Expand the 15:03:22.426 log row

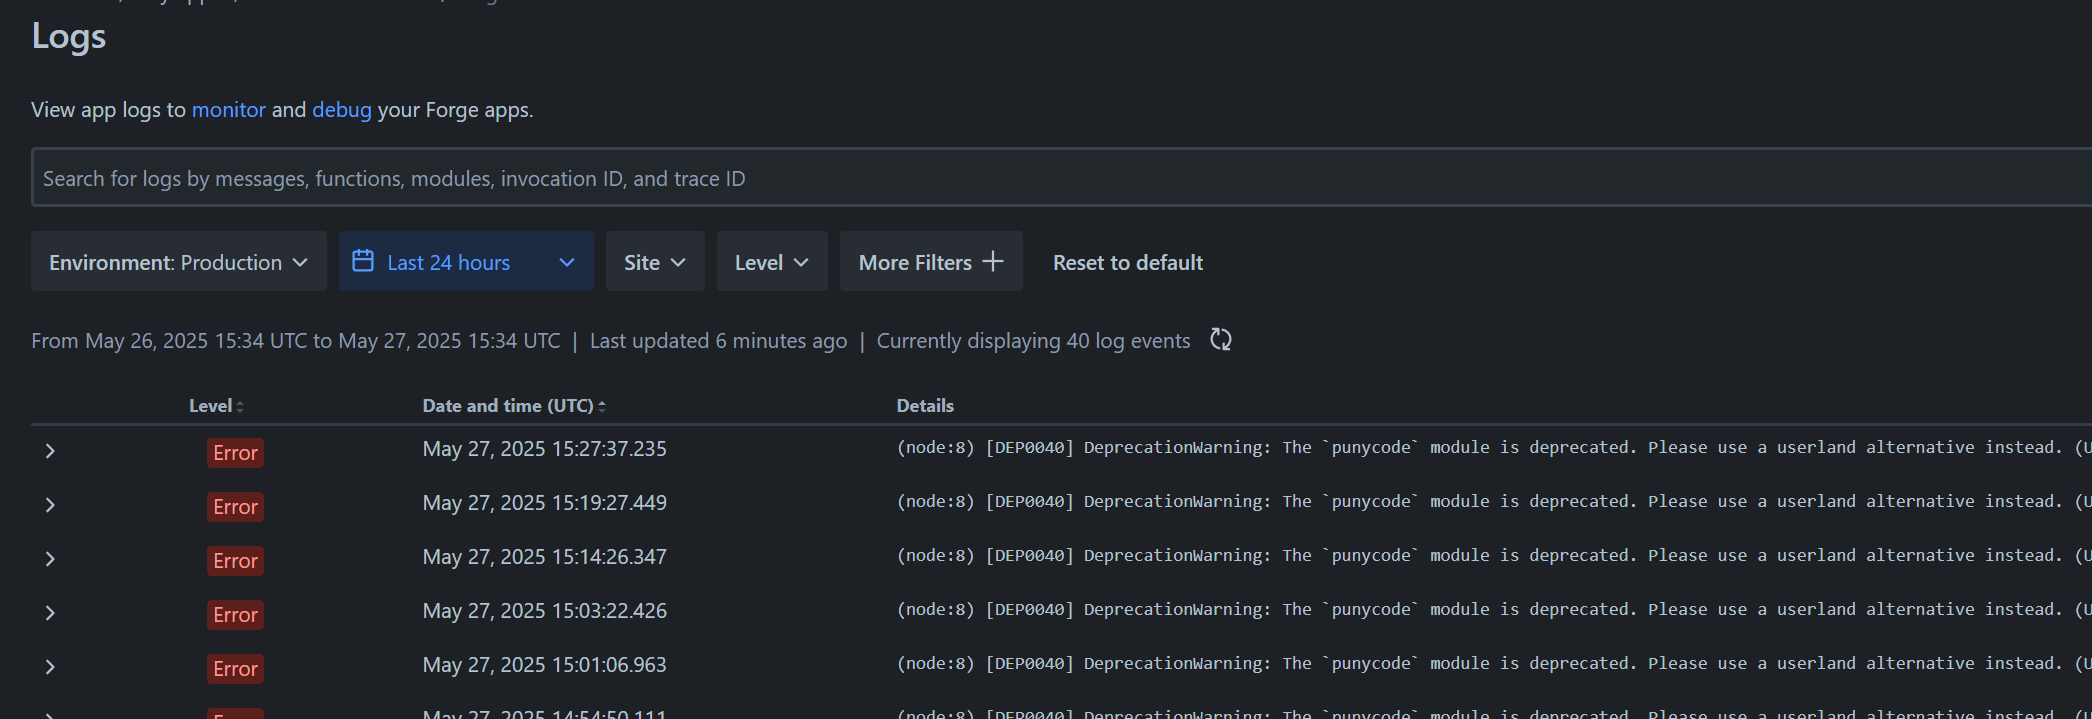coord(50,613)
